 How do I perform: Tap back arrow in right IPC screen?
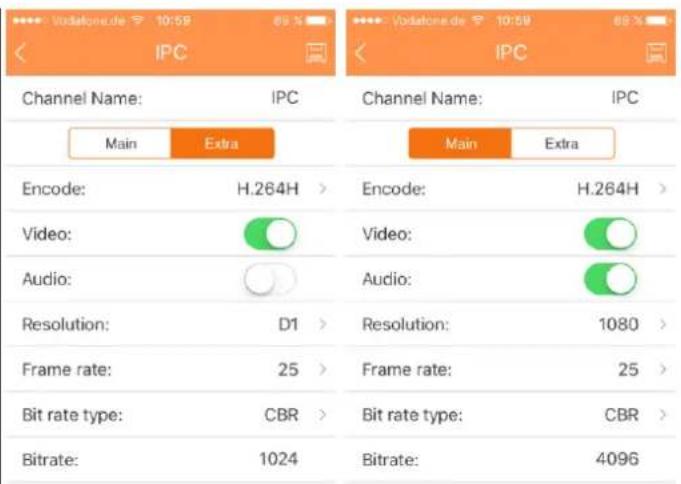pyautogui.click(x=360, y=54)
